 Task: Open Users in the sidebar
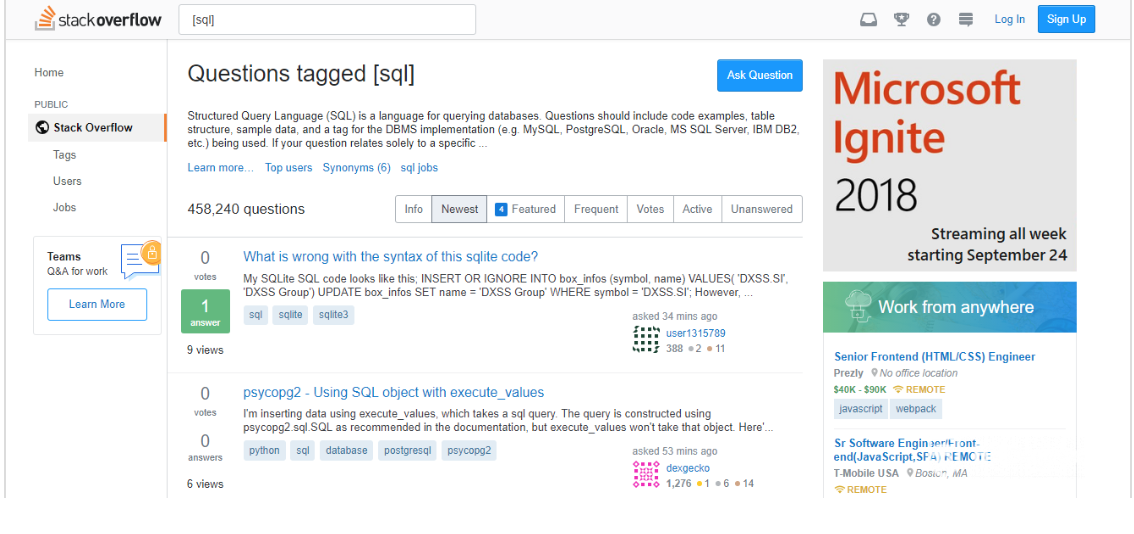coord(67,181)
